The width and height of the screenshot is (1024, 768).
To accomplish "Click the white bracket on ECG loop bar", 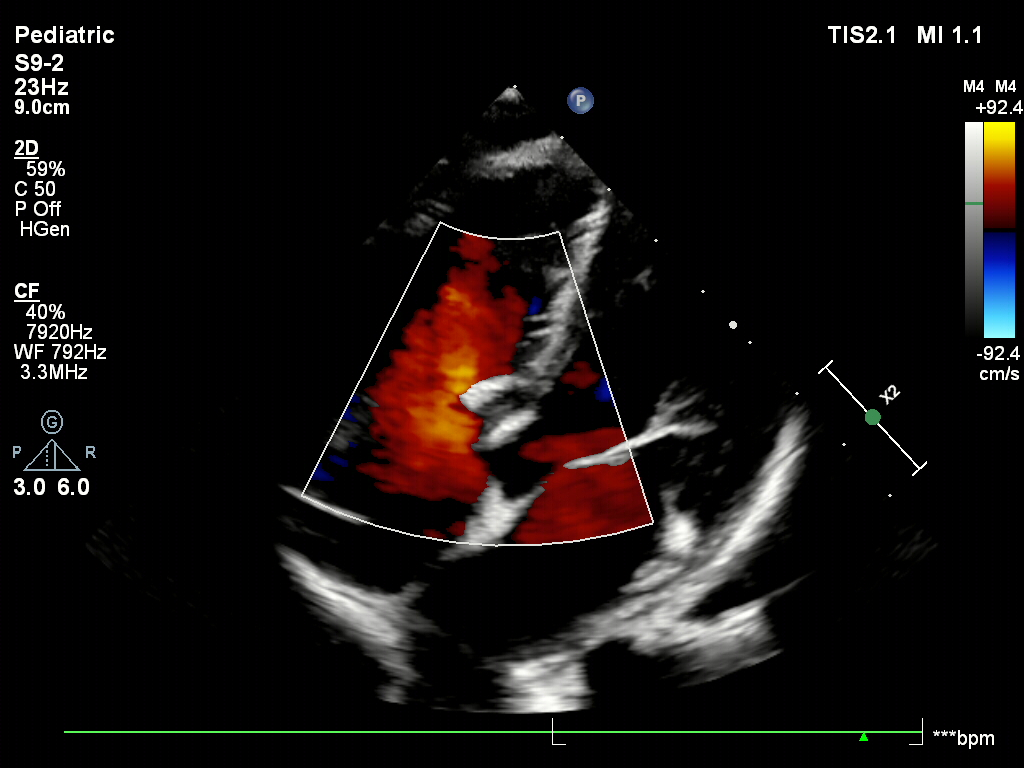I will [558, 731].
